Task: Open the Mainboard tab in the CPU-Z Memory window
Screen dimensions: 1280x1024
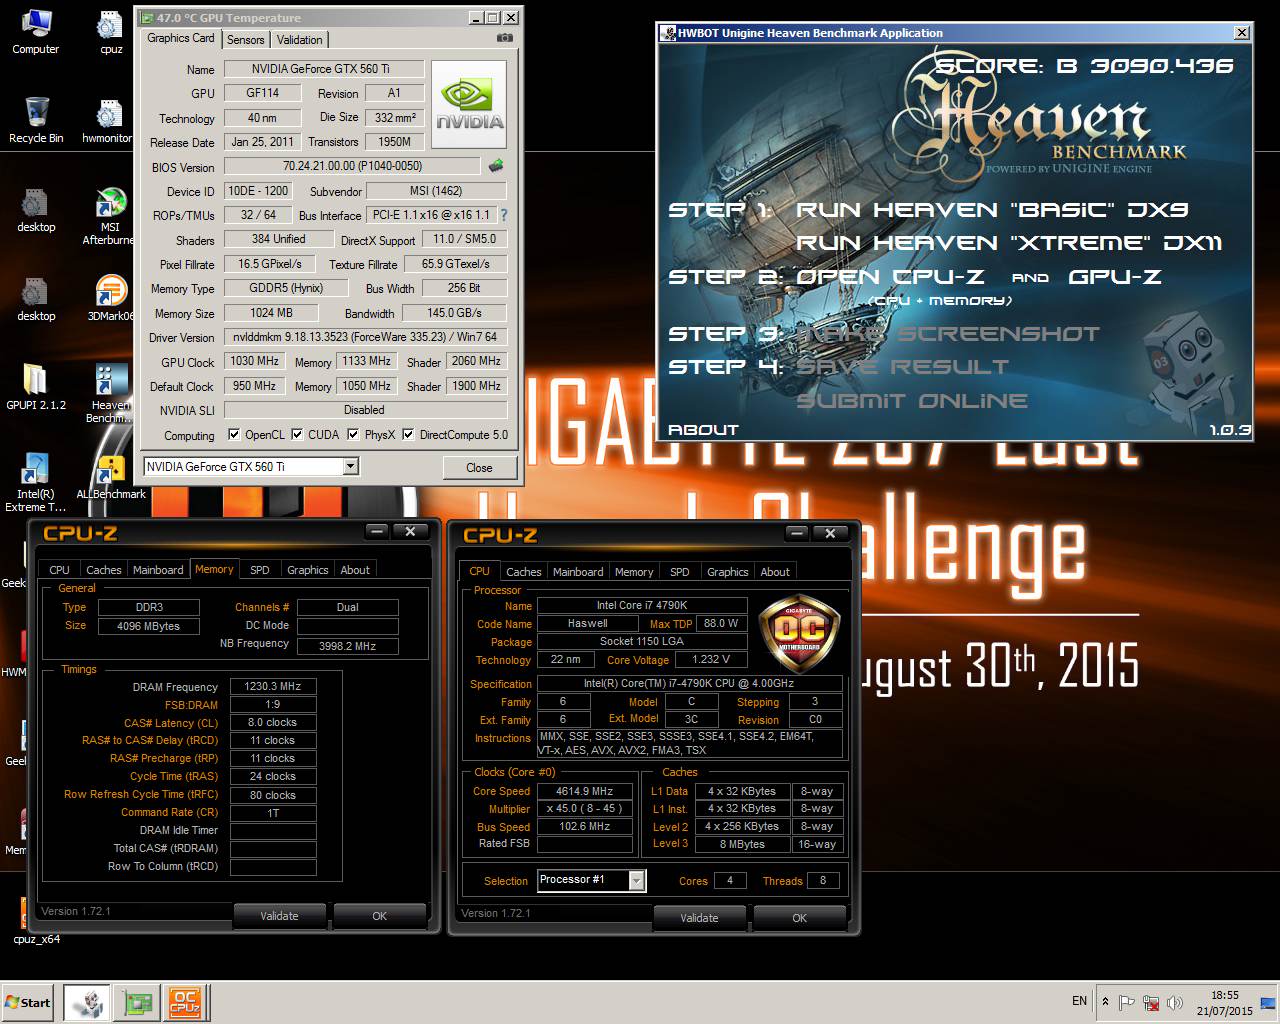Action: tap(158, 570)
